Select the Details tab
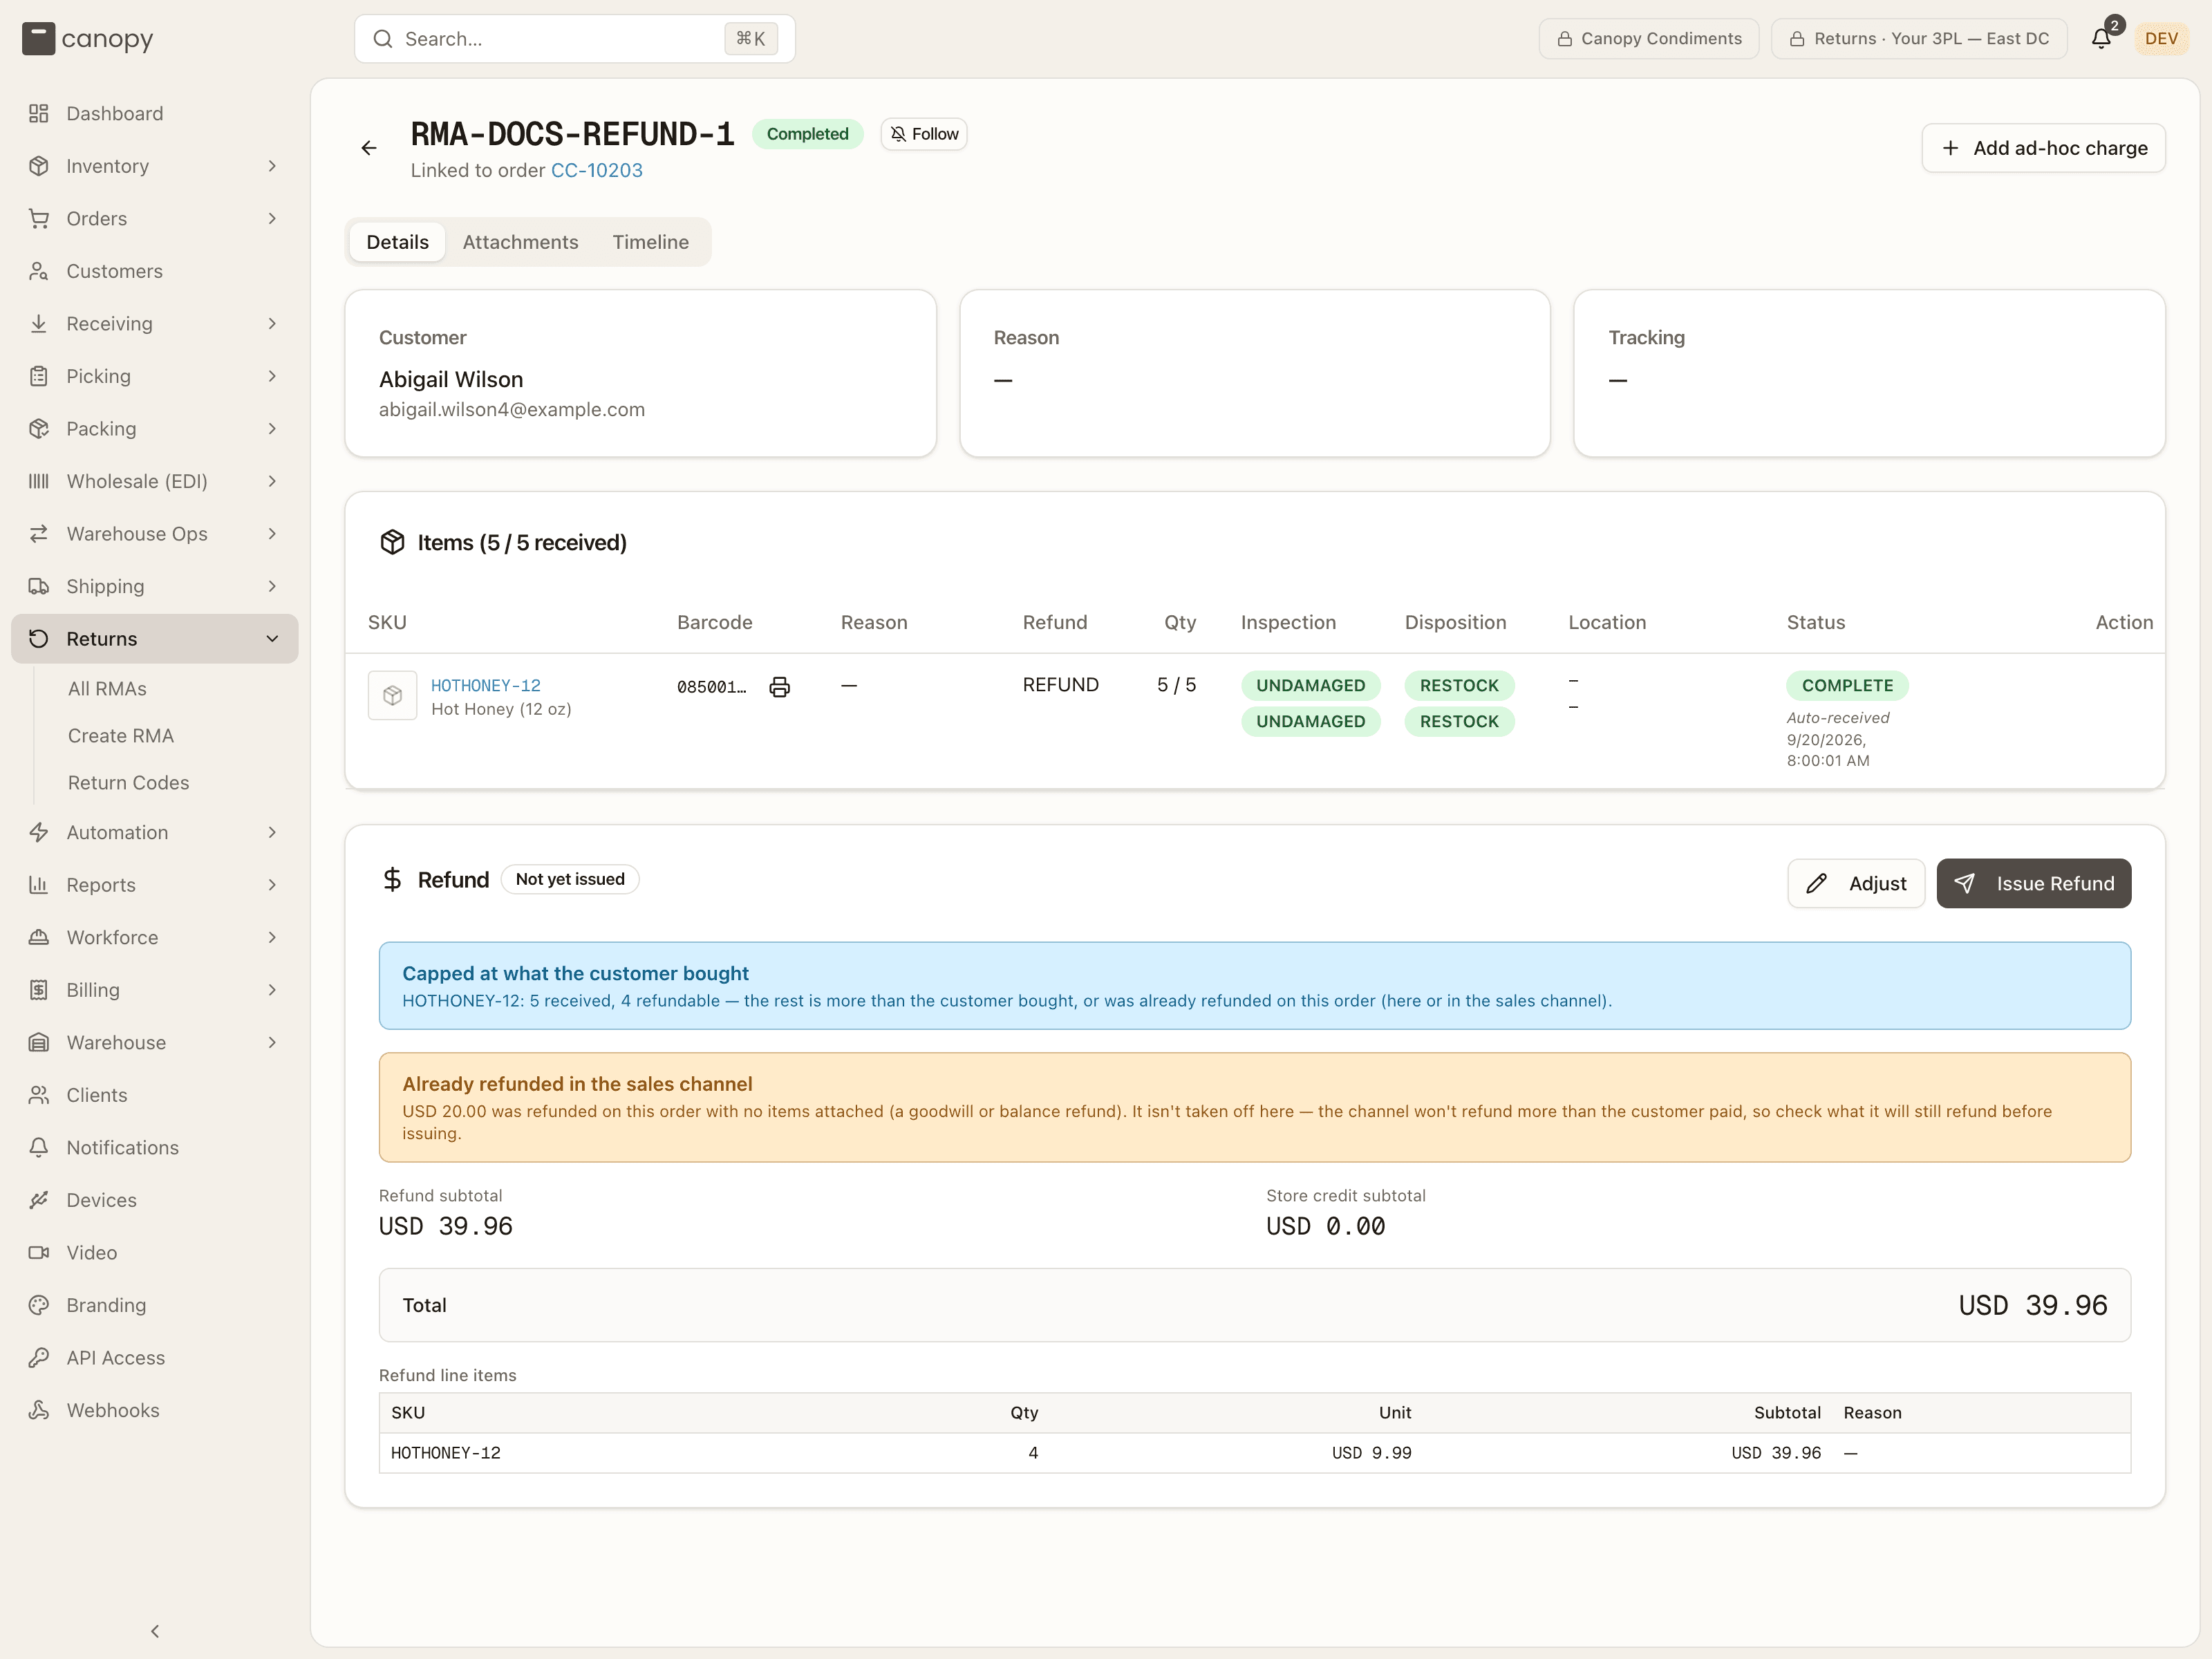 (x=397, y=242)
